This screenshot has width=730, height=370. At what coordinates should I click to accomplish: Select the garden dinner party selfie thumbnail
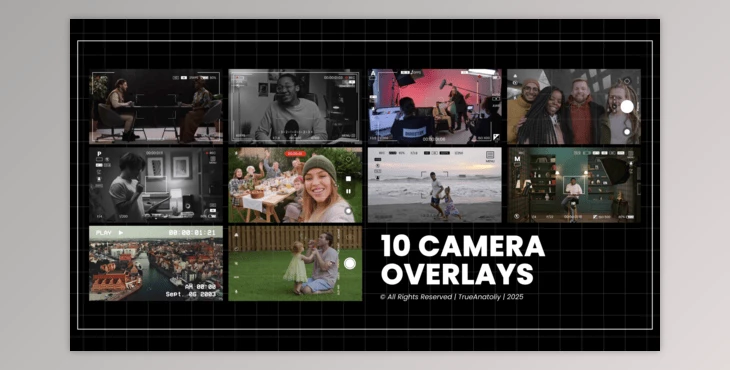click(x=295, y=185)
